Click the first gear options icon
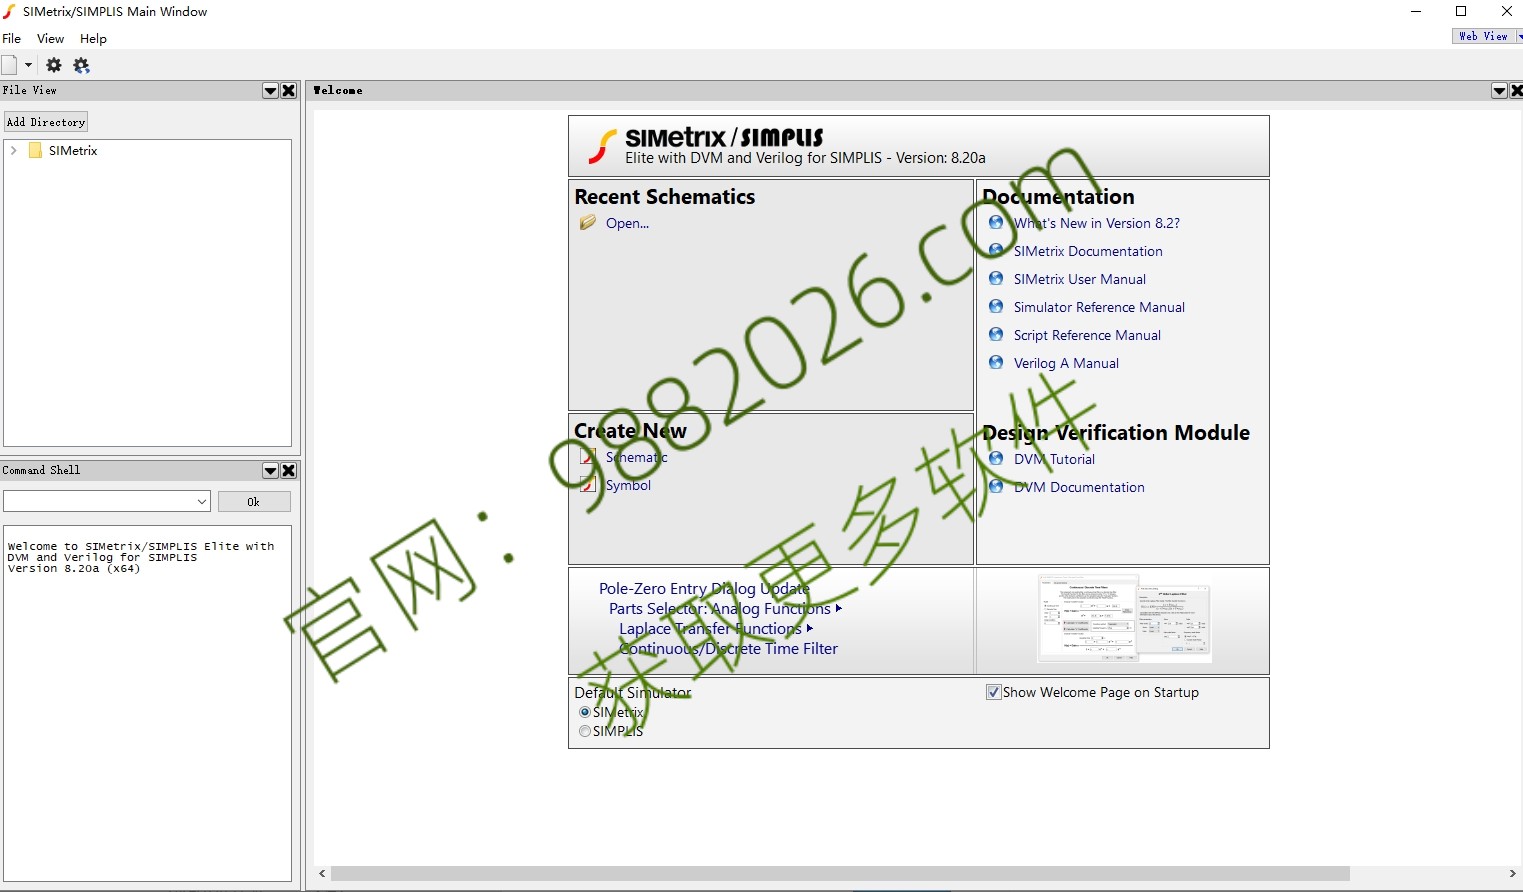This screenshot has height=892, width=1523. click(x=54, y=65)
